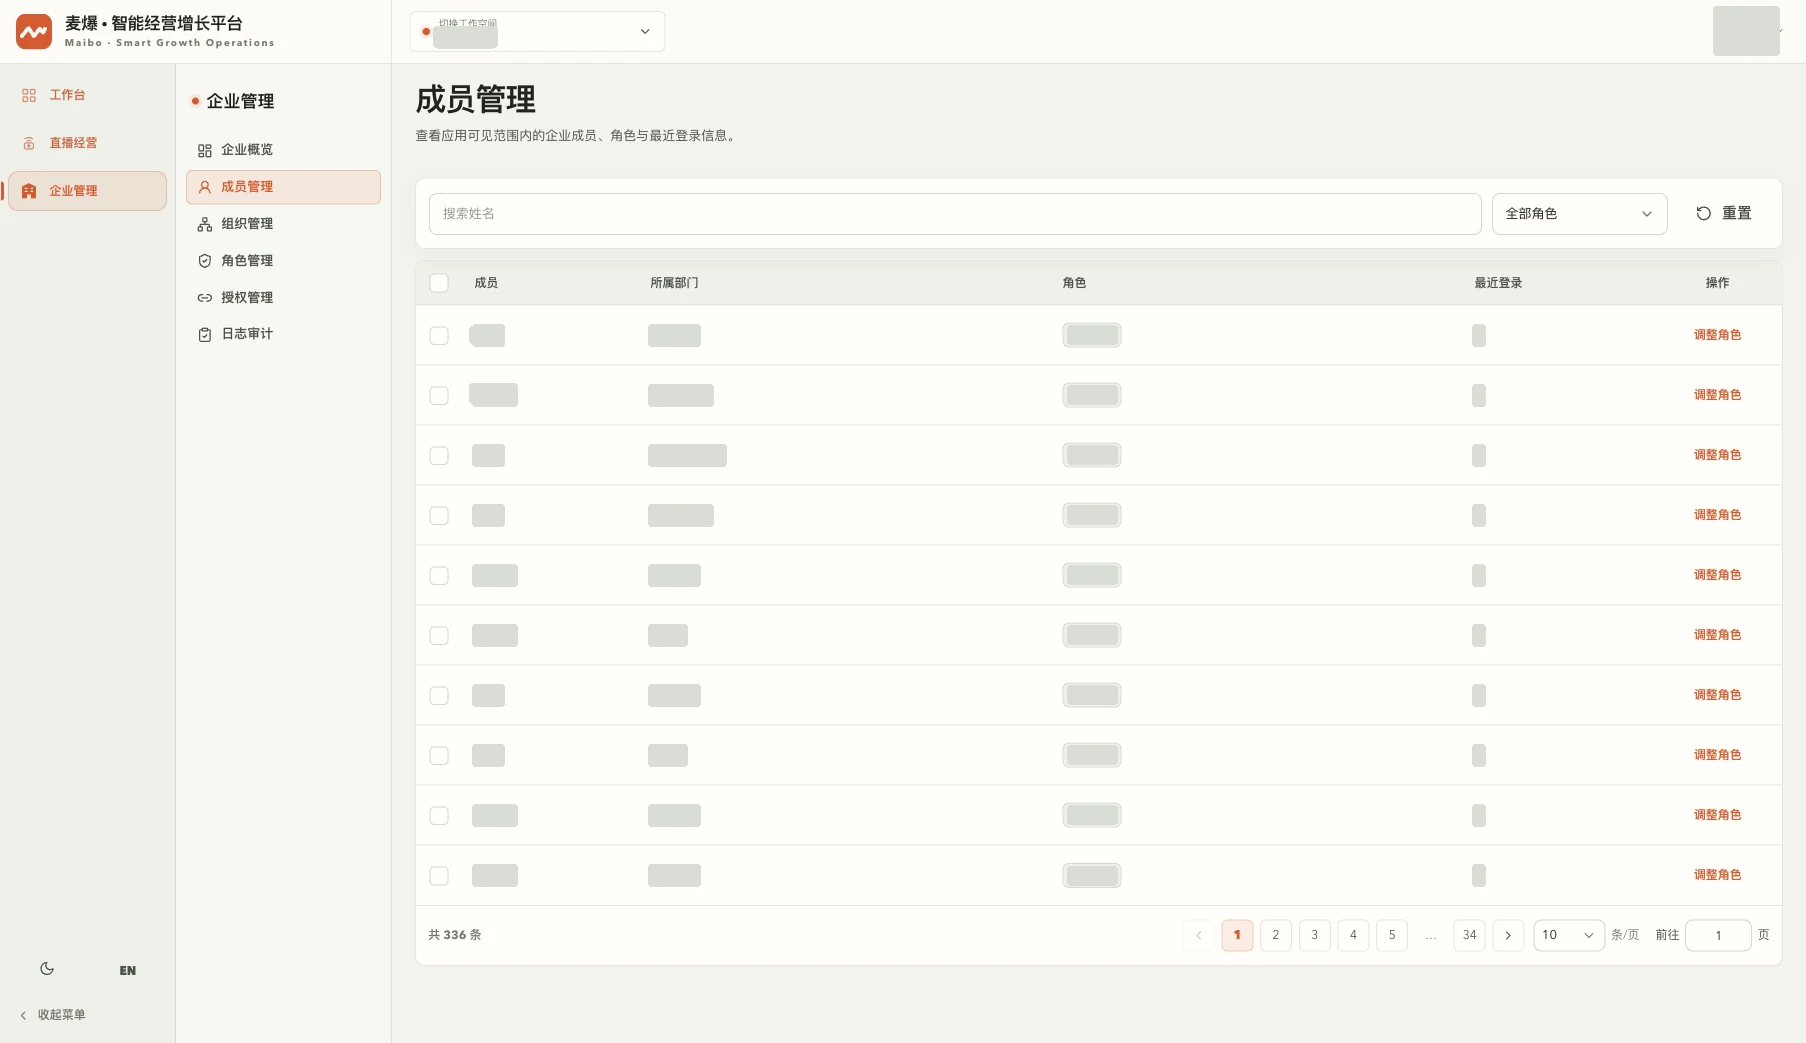Click 成员管理 person icon
The height and width of the screenshot is (1043, 1806).
pyautogui.click(x=205, y=187)
